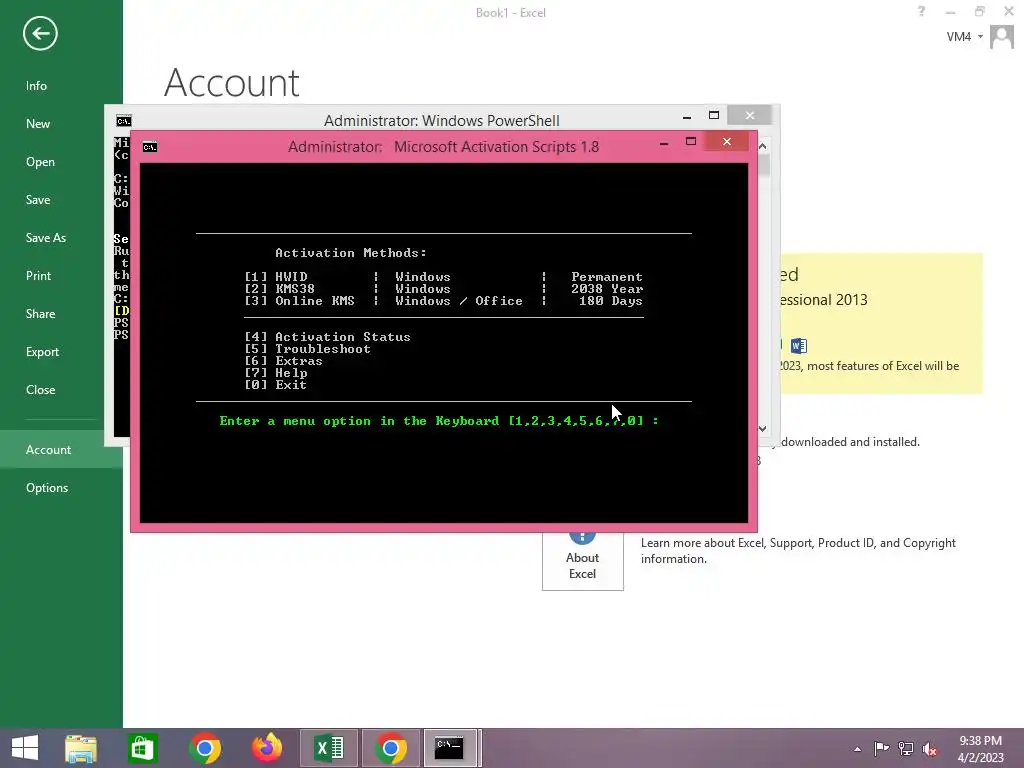The width and height of the screenshot is (1024, 768).
Task: Switch to command prompt taskbar icon
Action: pyautogui.click(x=449, y=748)
